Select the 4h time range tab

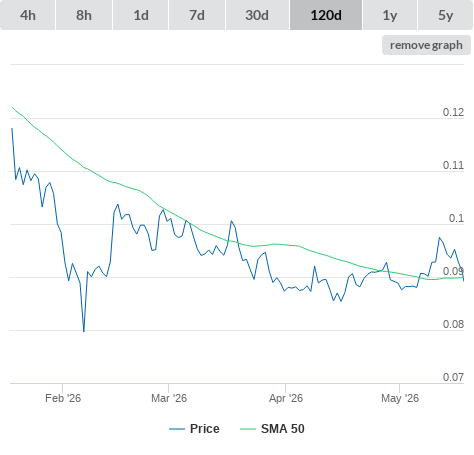point(28,15)
